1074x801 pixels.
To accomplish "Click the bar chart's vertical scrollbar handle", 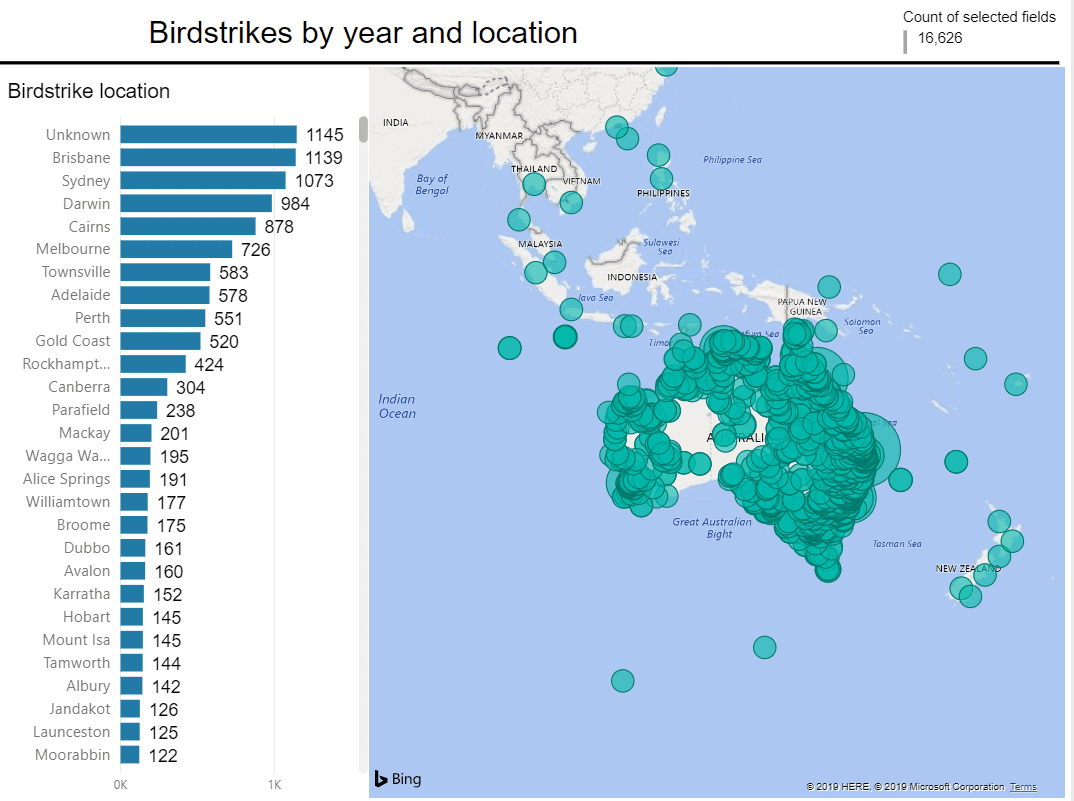I will [363, 130].
